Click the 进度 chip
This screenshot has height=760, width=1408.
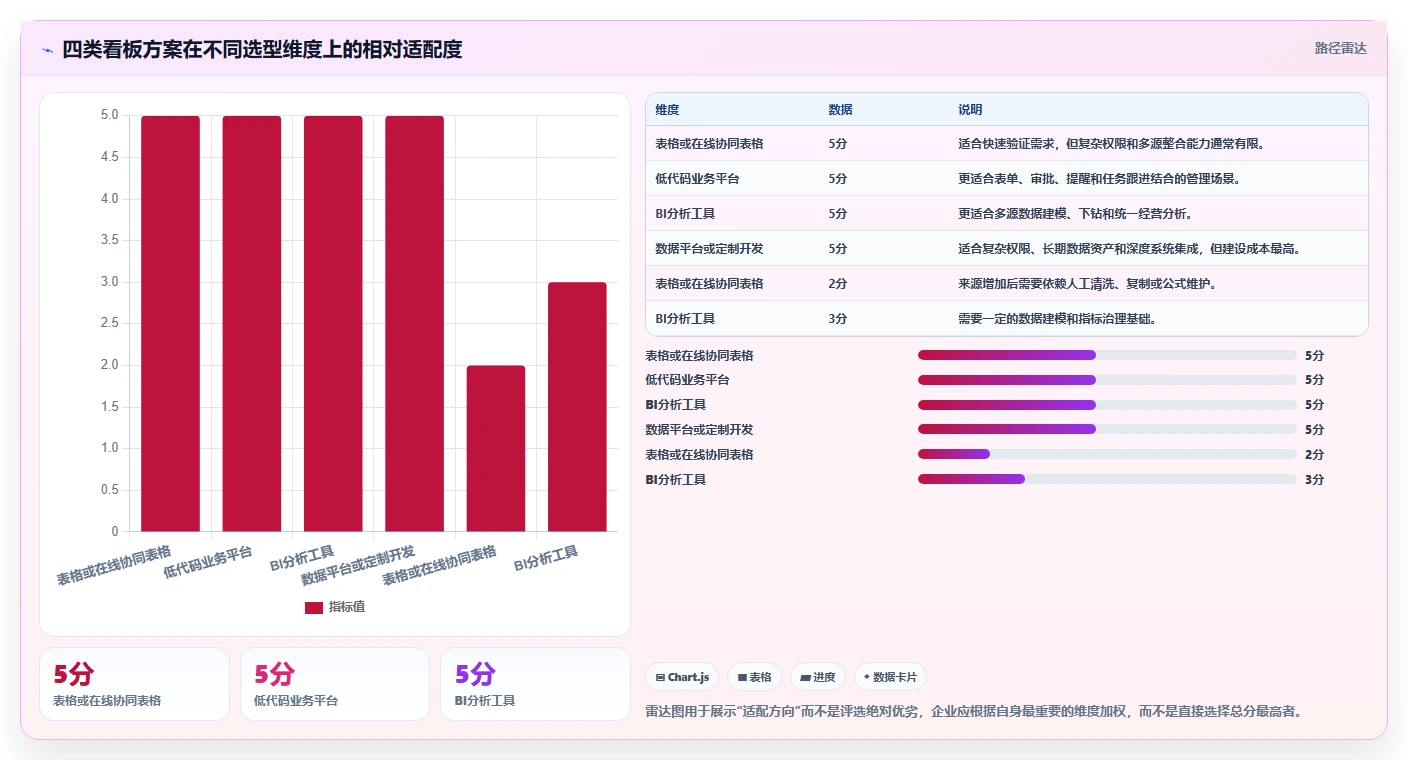coord(818,677)
